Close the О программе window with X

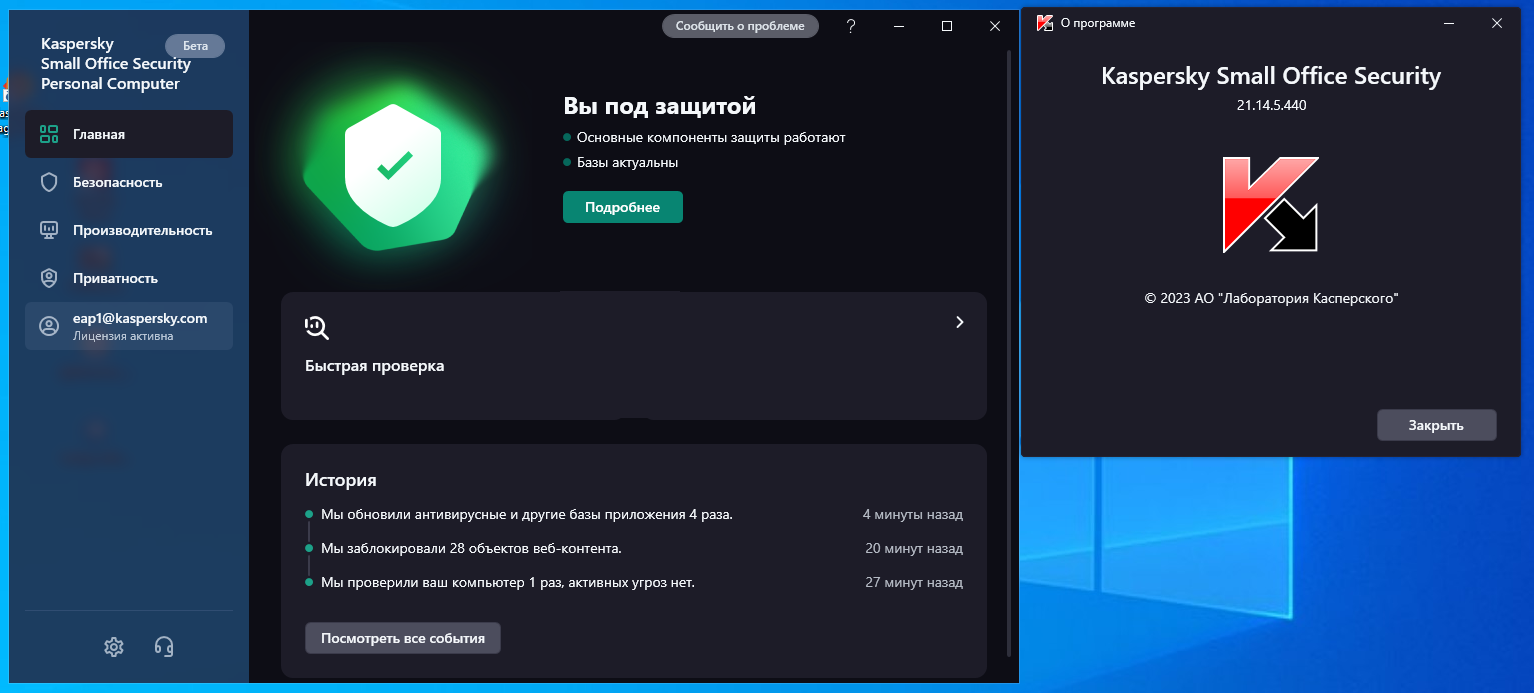tap(1497, 23)
